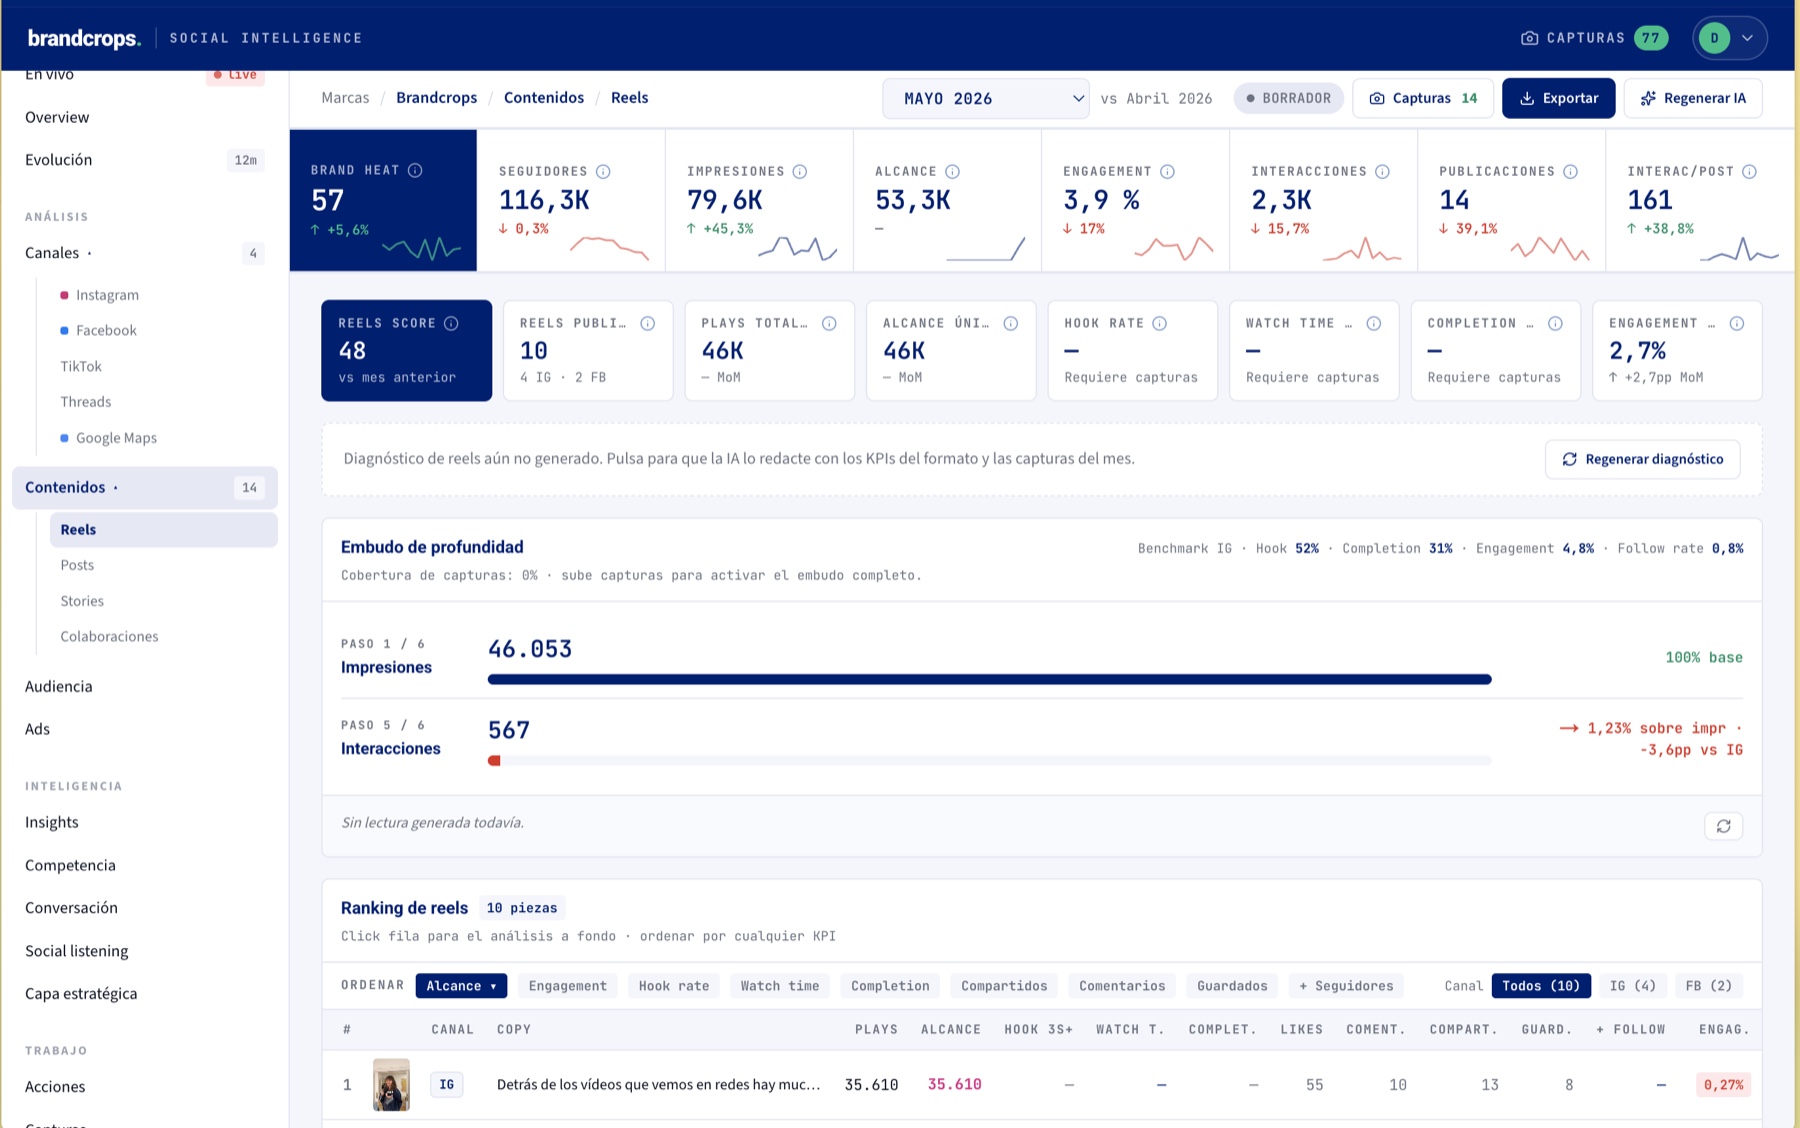Click the info icon next to Reels Score
Screen dimensions: 1800x1128
451,323
